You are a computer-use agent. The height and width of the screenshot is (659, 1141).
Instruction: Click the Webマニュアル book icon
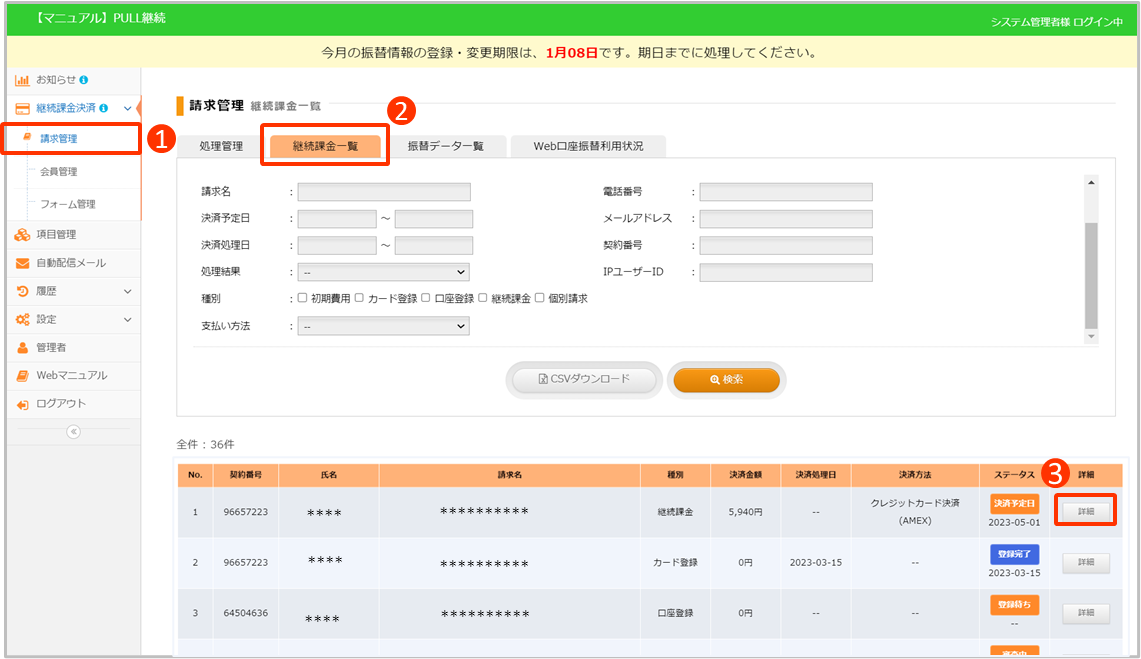22,375
